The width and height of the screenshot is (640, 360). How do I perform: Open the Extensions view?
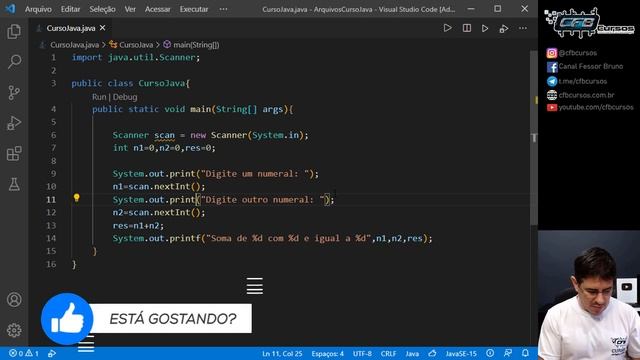14,154
